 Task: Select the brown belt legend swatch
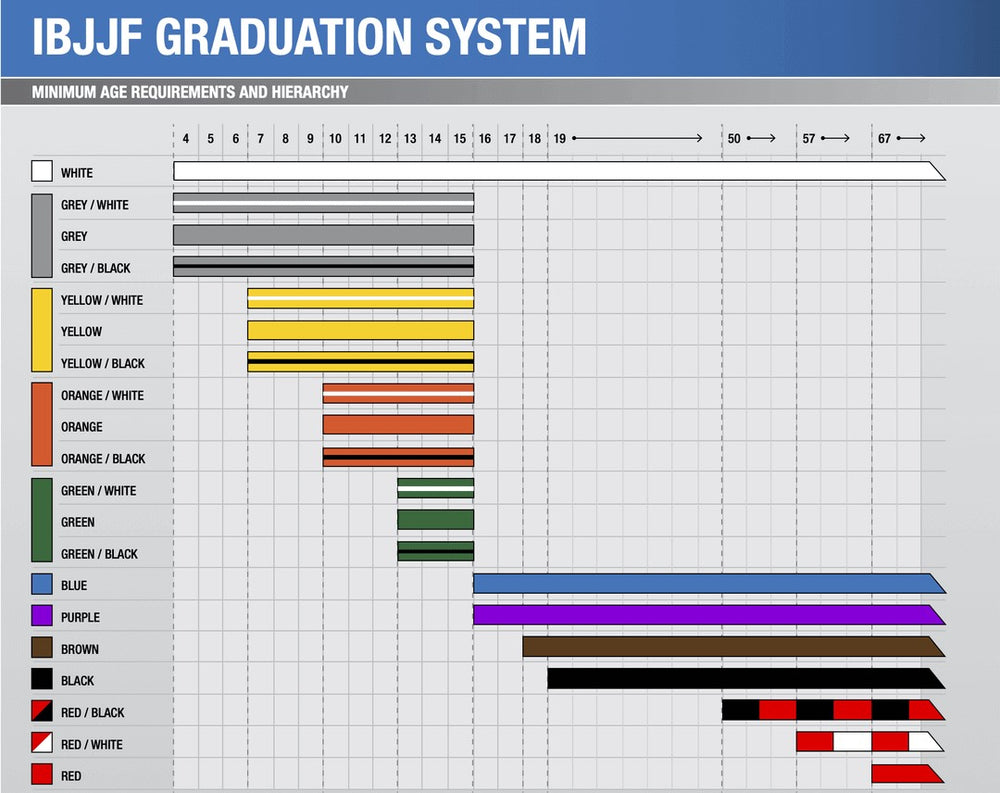tap(42, 648)
